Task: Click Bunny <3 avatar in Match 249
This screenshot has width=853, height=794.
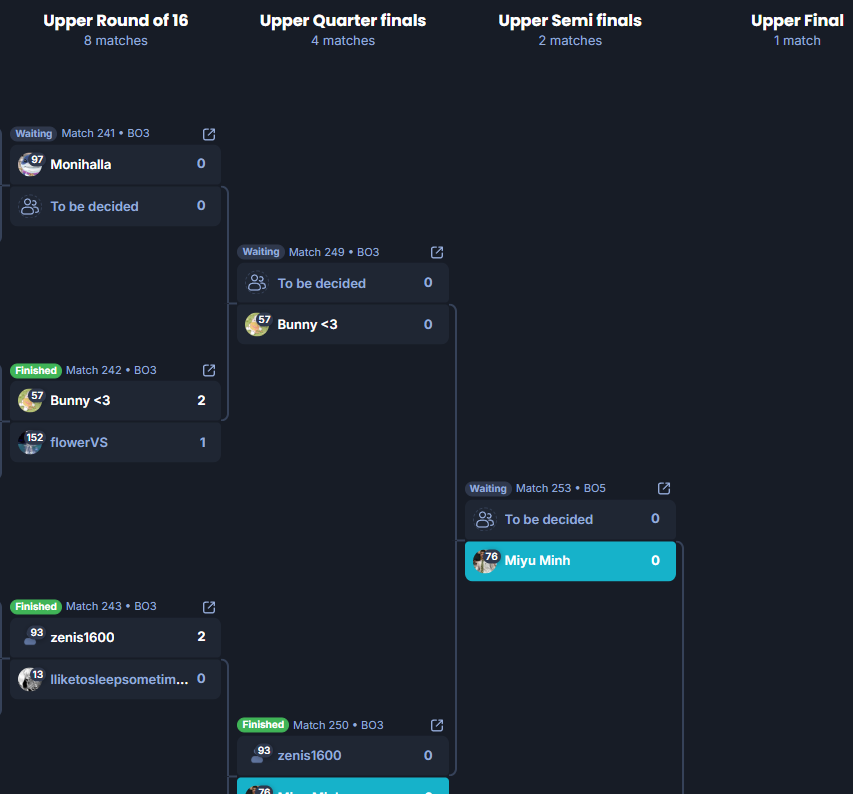Action: point(258,325)
